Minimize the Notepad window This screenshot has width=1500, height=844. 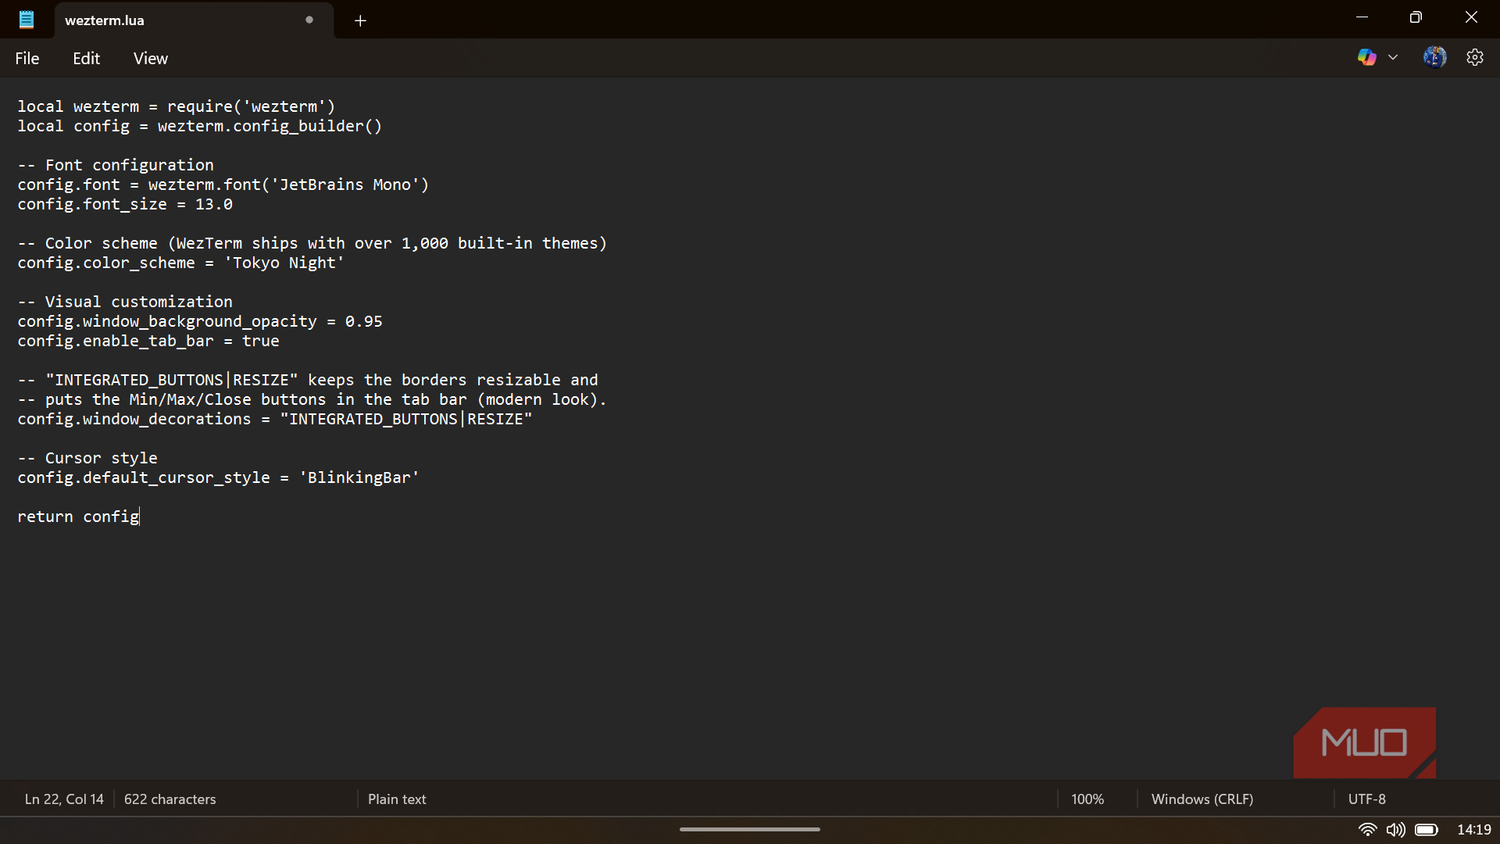[1361, 17]
